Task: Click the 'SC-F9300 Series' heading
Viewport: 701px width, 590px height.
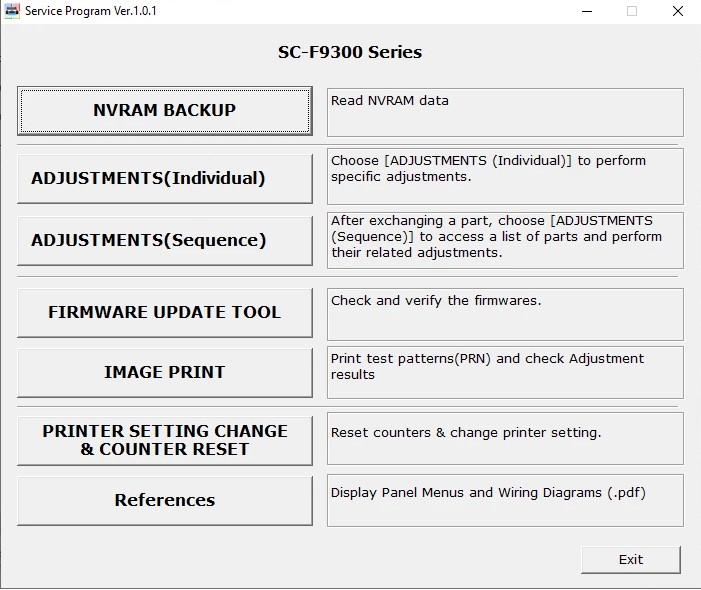Action: pos(350,52)
